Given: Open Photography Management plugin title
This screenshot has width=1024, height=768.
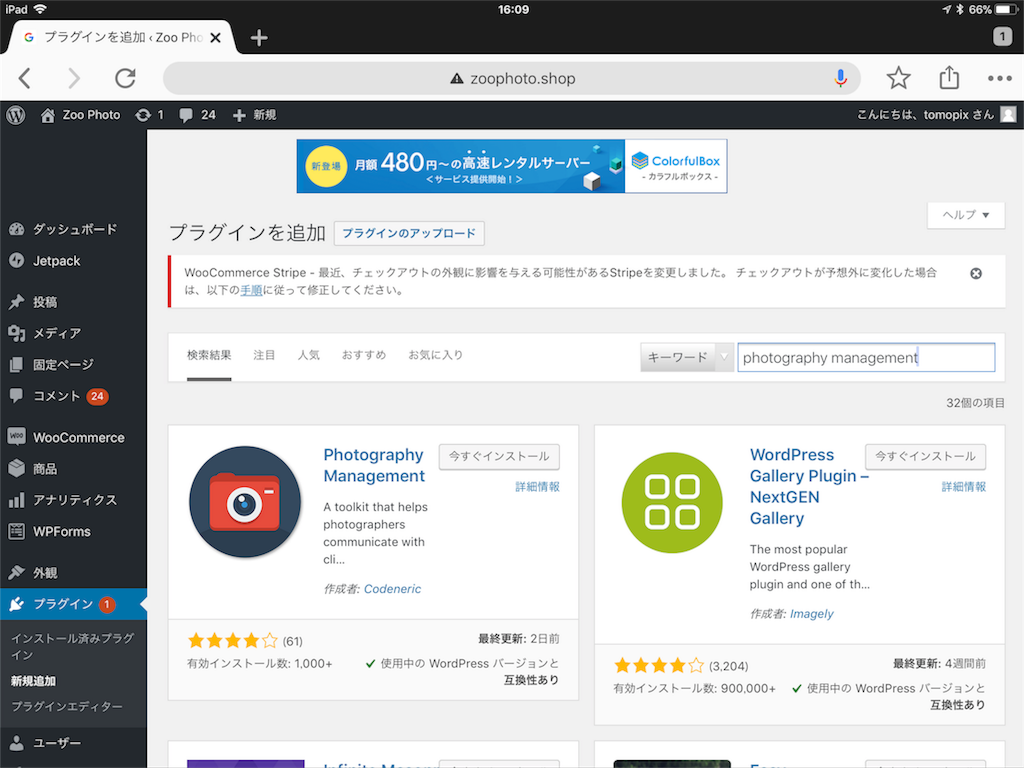Looking at the screenshot, I should (374, 465).
